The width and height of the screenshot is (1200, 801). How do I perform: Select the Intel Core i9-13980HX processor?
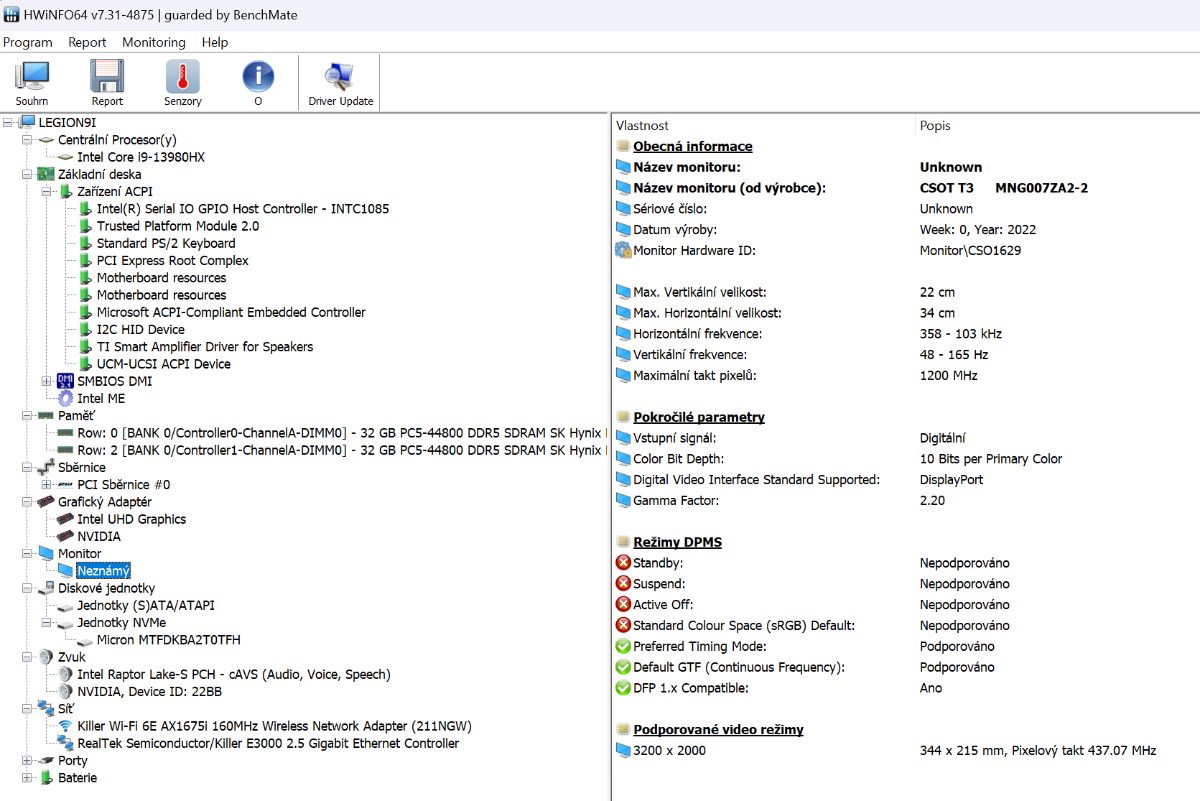[x=140, y=157]
